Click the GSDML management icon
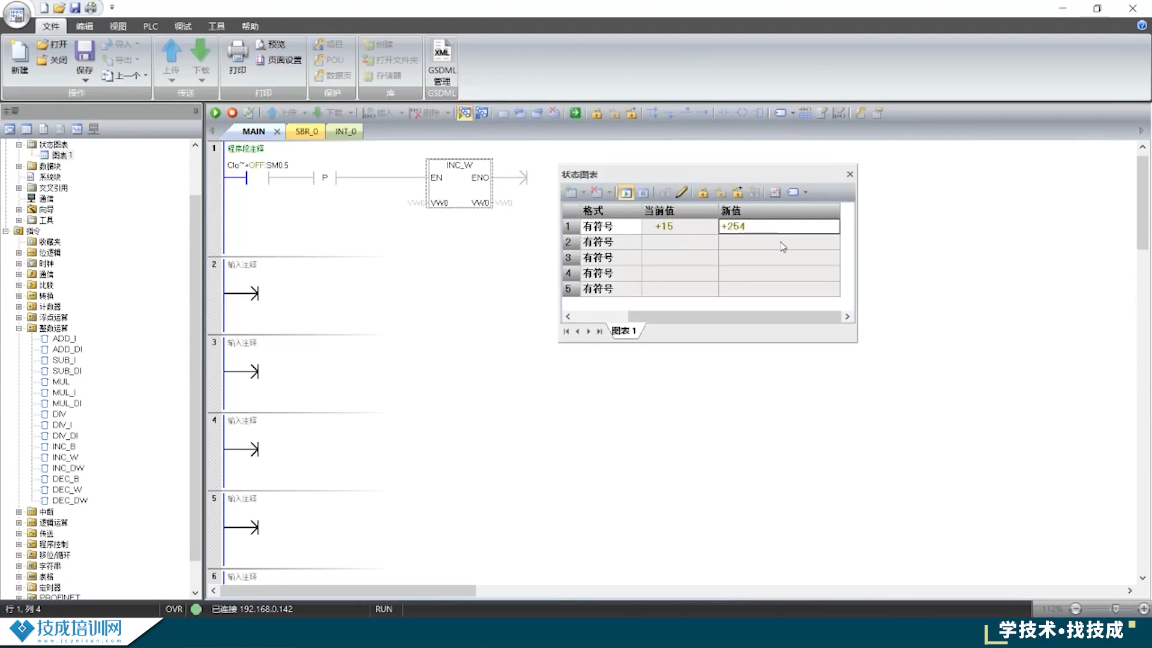 coord(441,62)
